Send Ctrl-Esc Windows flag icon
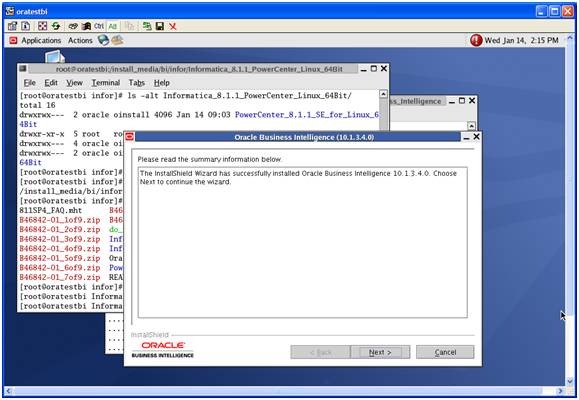Screen dimensions: 579x400 tap(86, 26)
